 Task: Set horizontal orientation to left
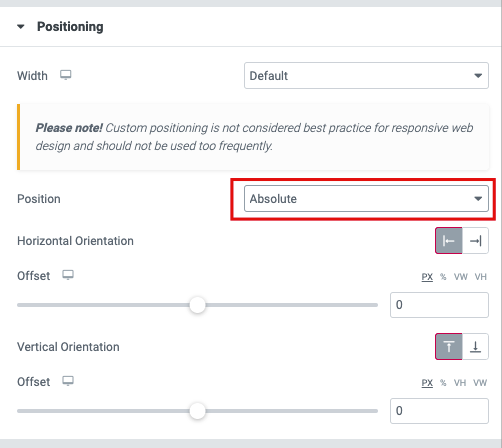(449, 241)
